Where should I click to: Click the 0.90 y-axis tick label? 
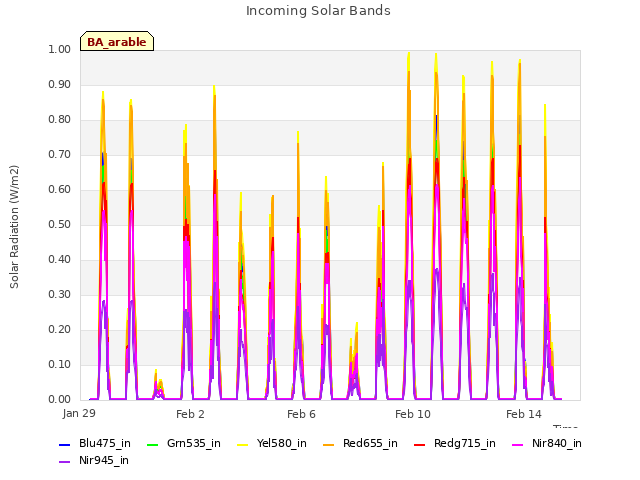coord(60,84)
